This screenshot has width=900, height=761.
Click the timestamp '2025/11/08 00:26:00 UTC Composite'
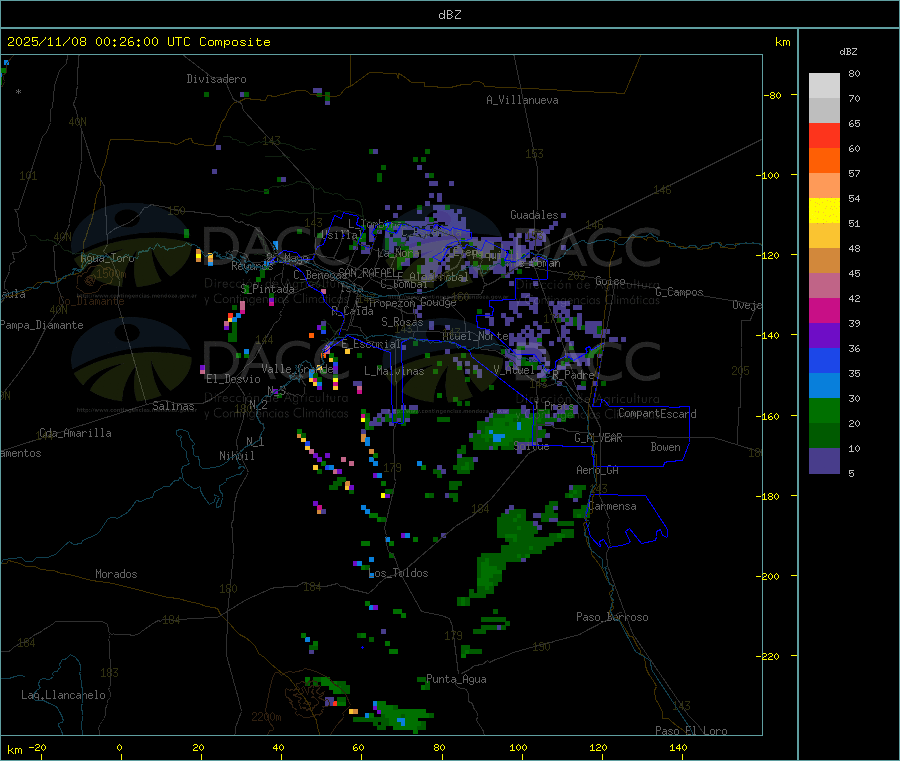[138, 42]
